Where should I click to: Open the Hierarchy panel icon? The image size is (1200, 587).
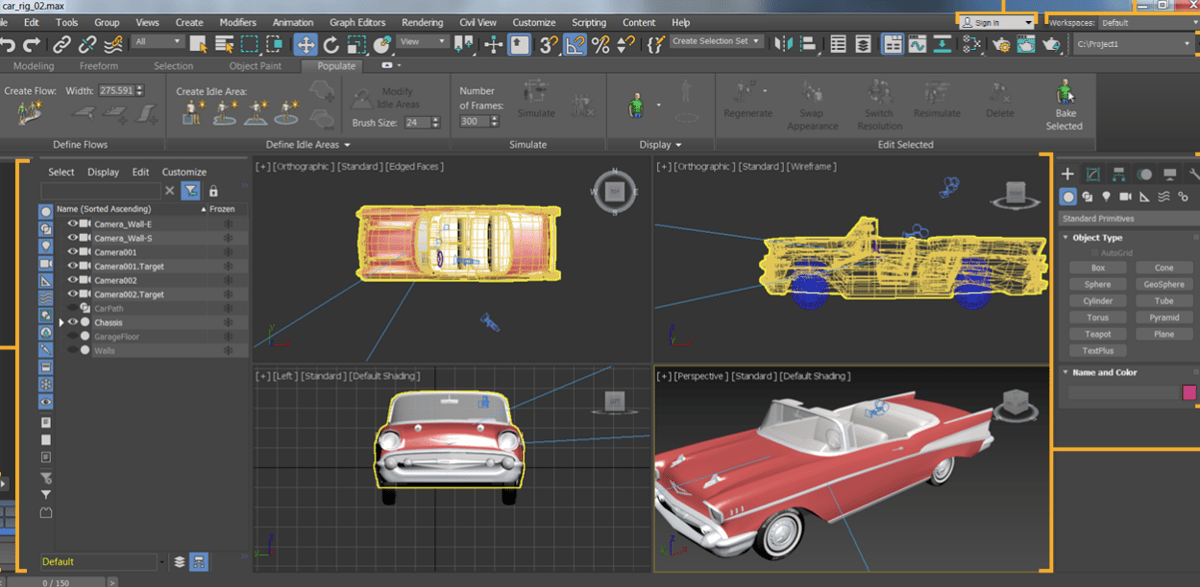(x=1119, y=174)
